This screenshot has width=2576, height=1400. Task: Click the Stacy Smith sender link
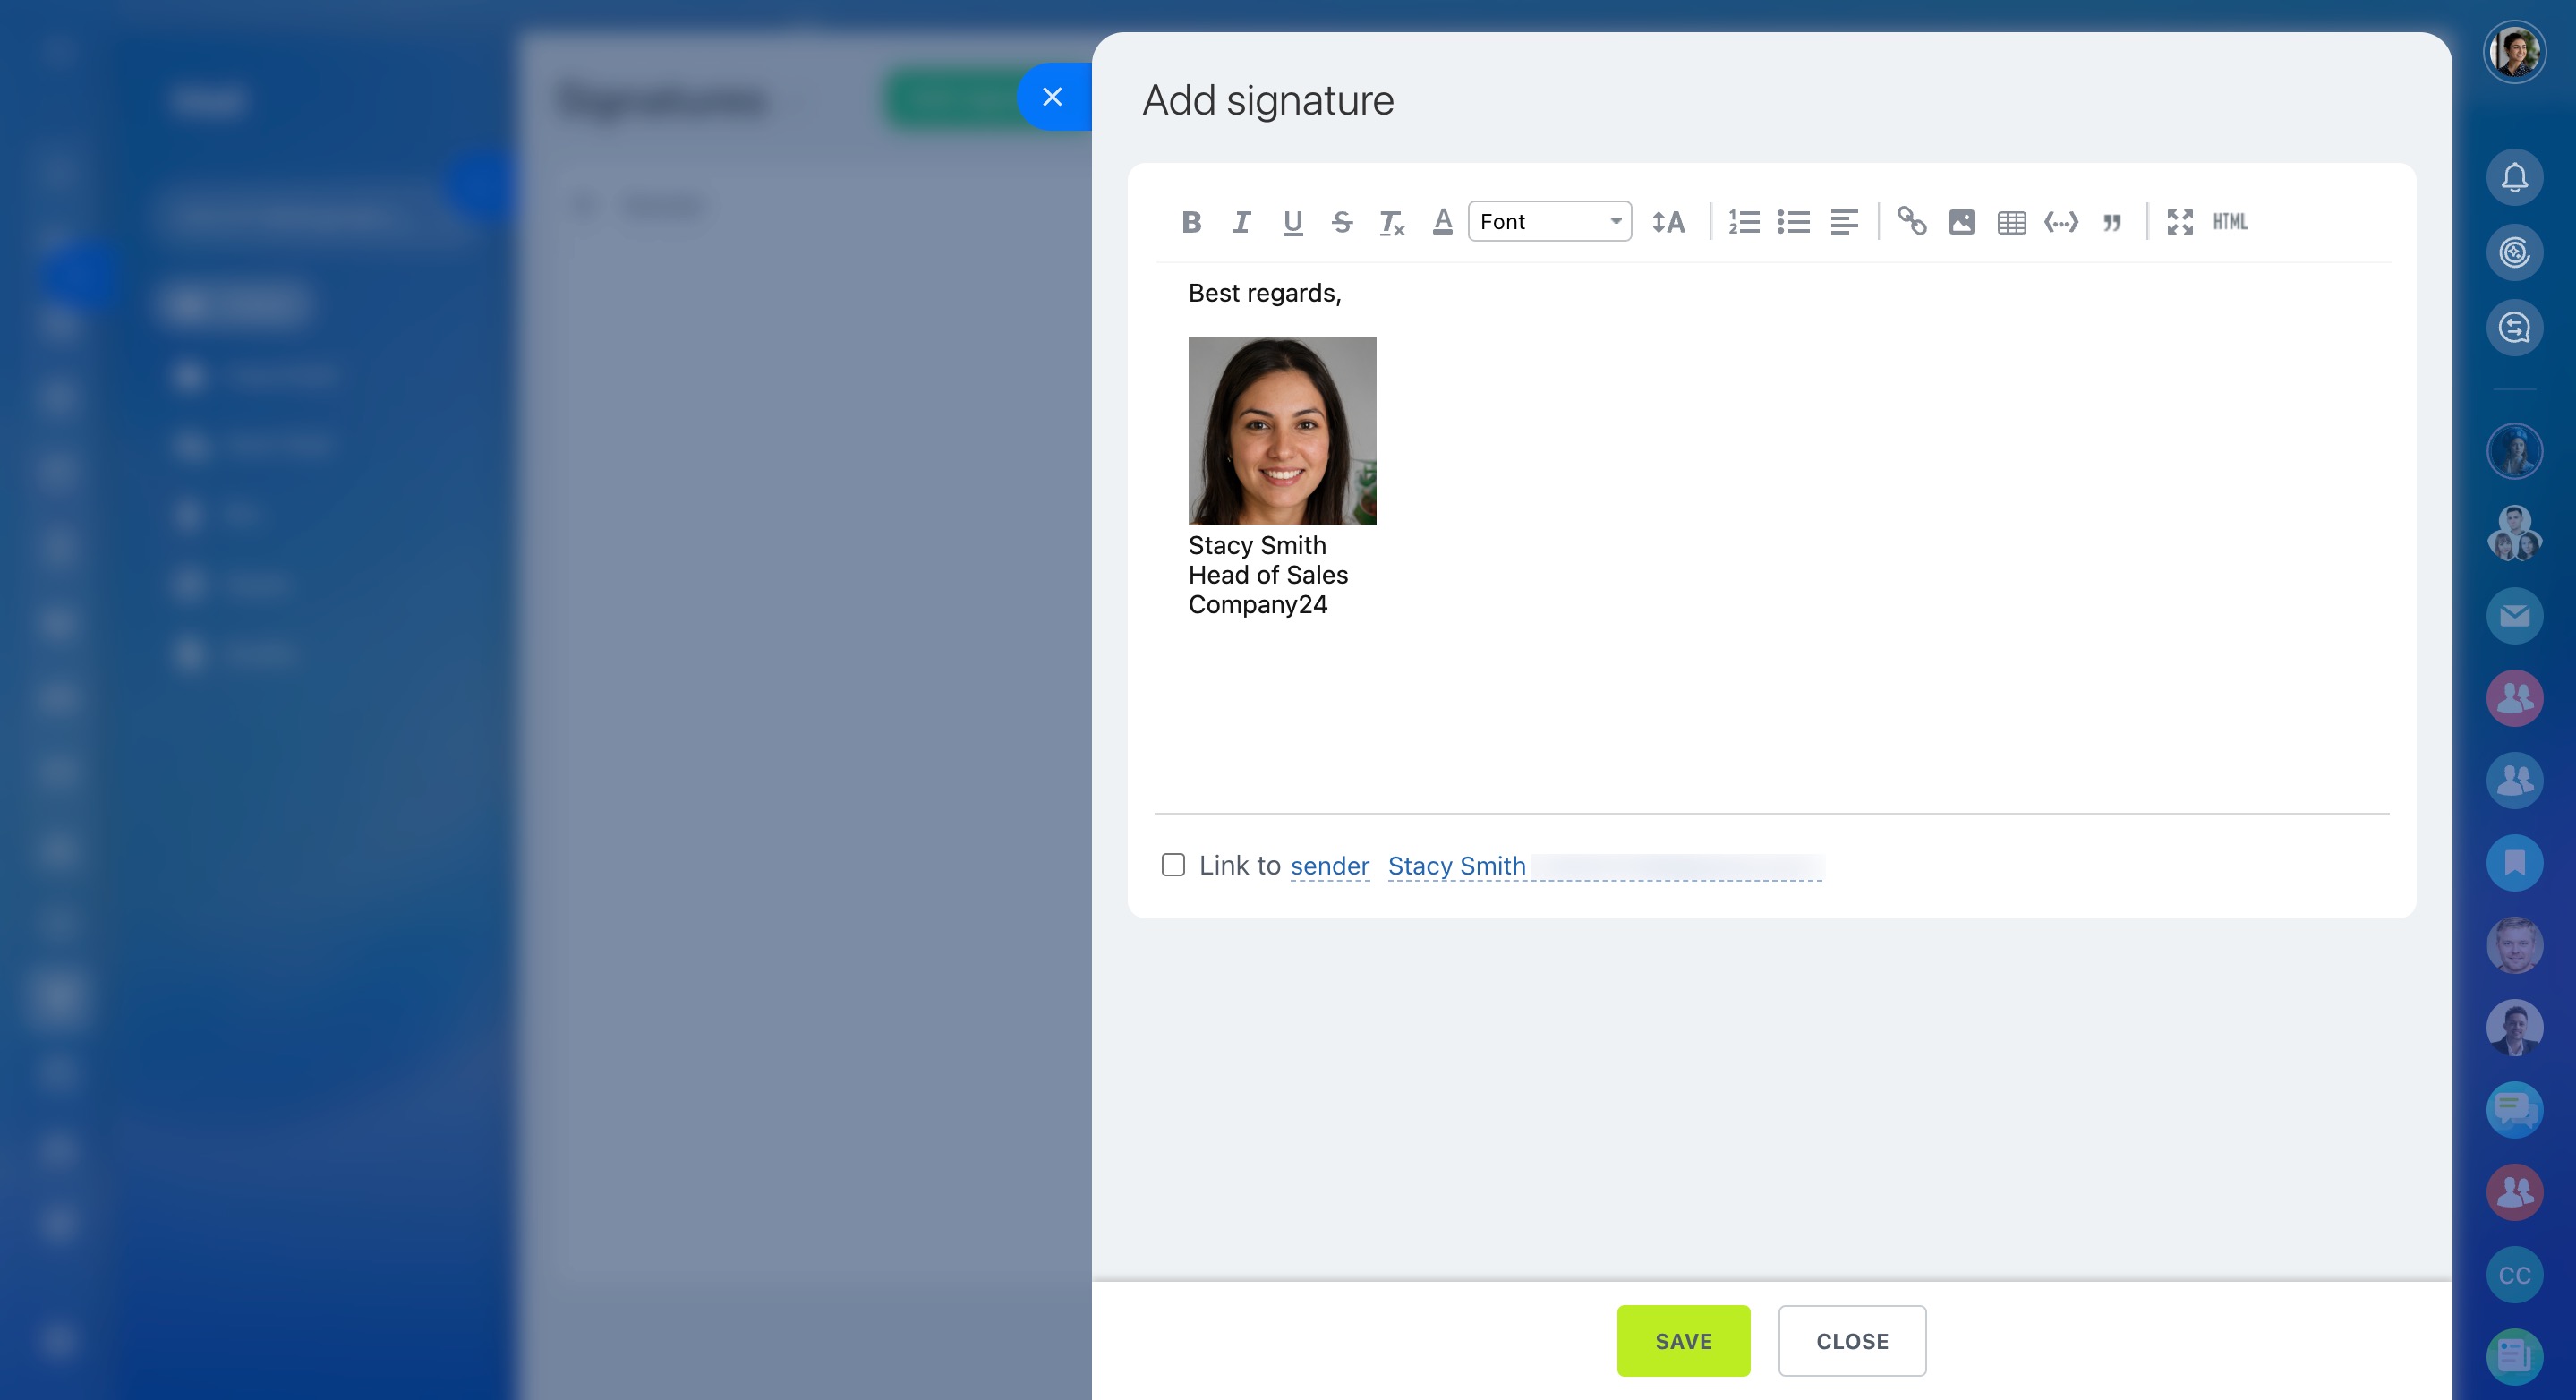point(1456,866)
